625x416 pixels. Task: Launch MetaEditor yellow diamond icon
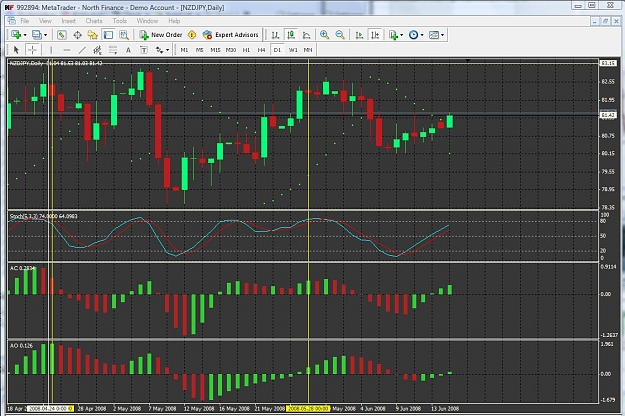point(192,35)
